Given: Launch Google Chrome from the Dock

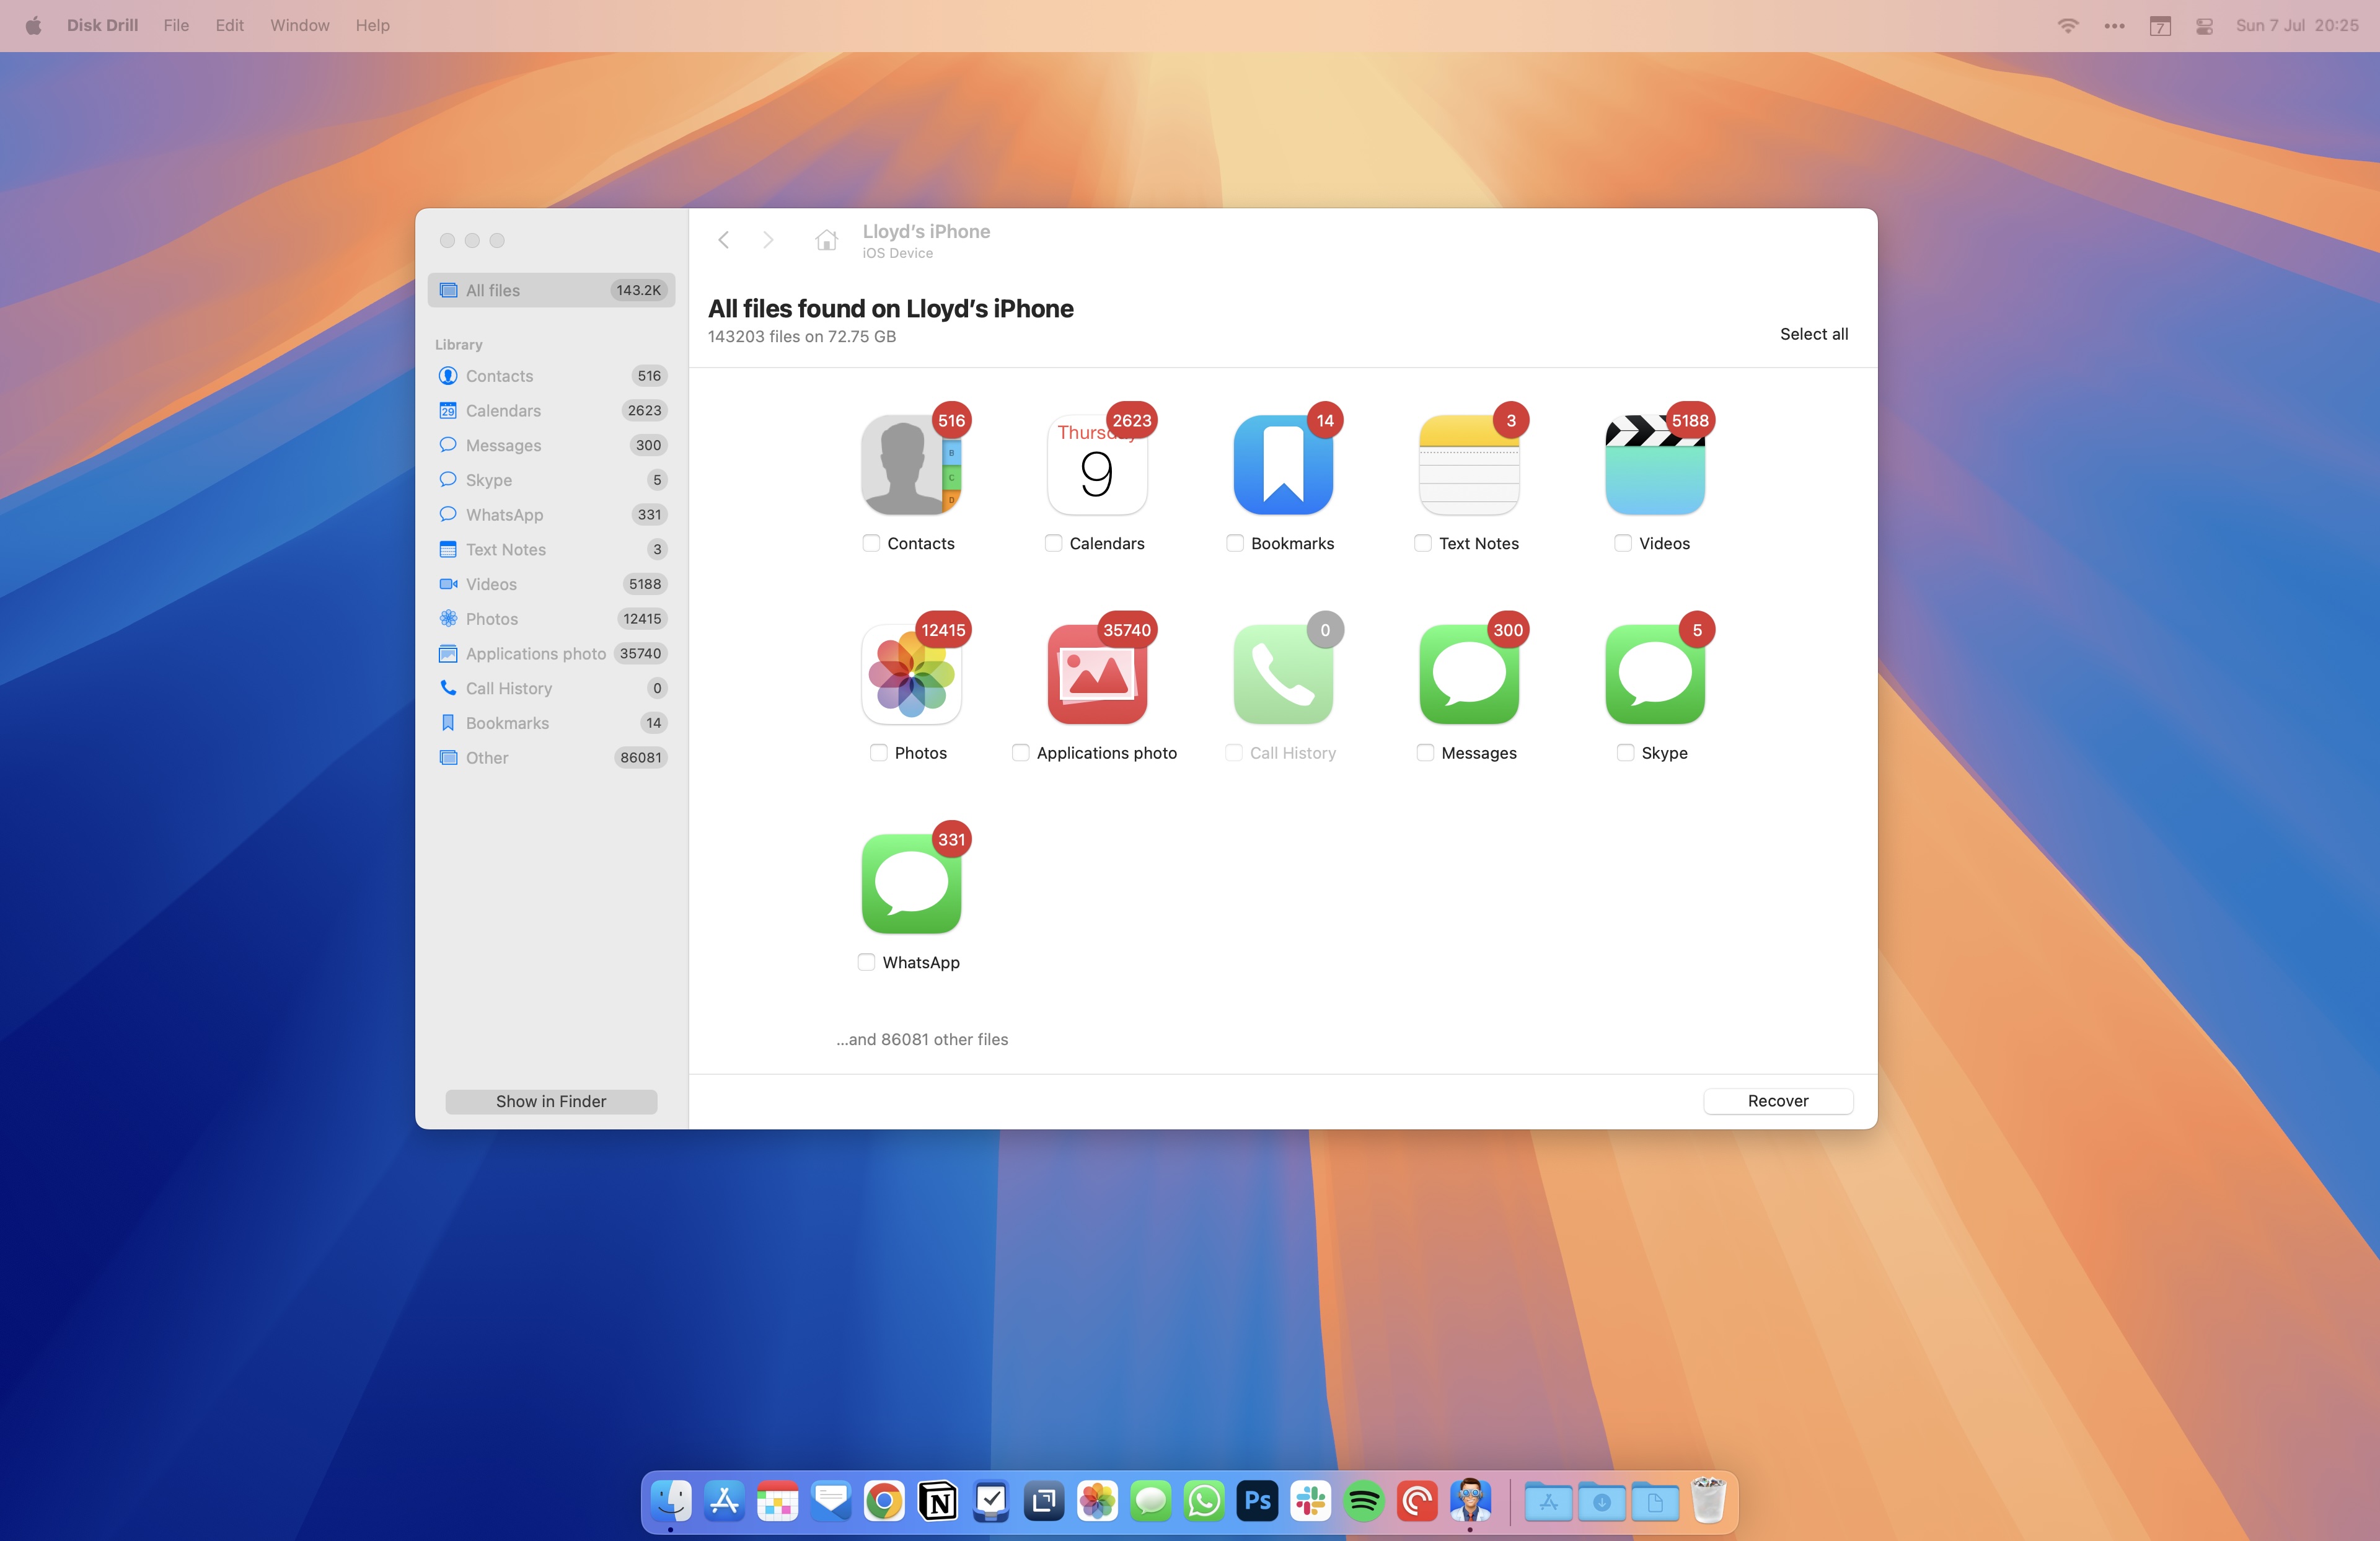Looking at the screenshot, I should [884, 1501].
